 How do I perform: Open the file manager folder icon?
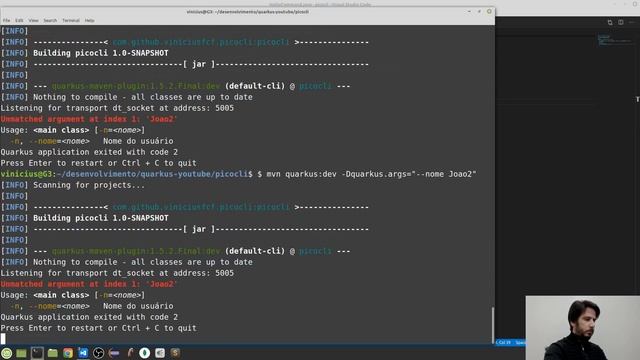(53, 353)
